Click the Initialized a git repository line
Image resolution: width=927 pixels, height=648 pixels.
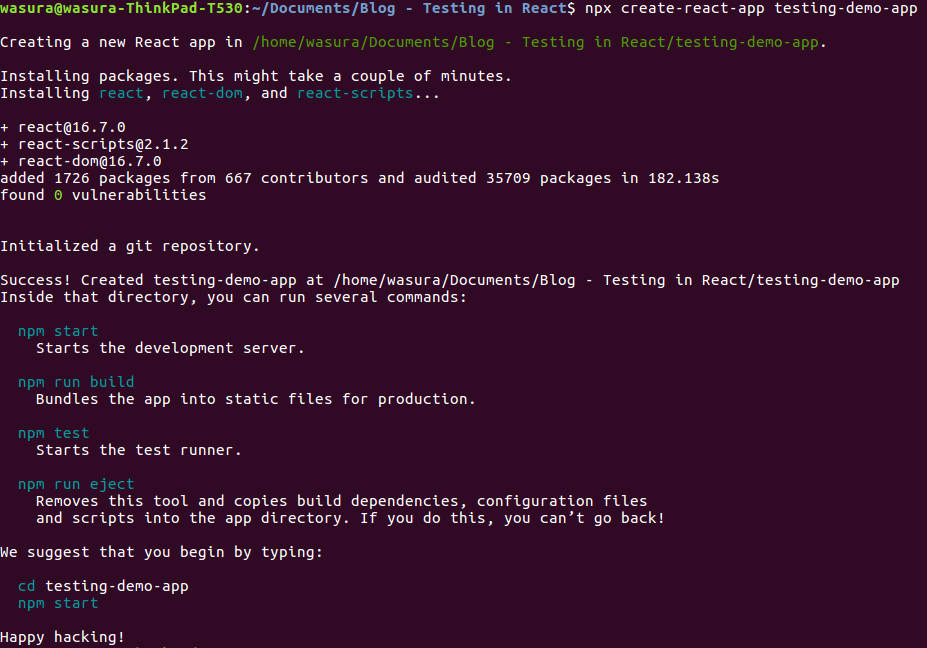(129, 246)
